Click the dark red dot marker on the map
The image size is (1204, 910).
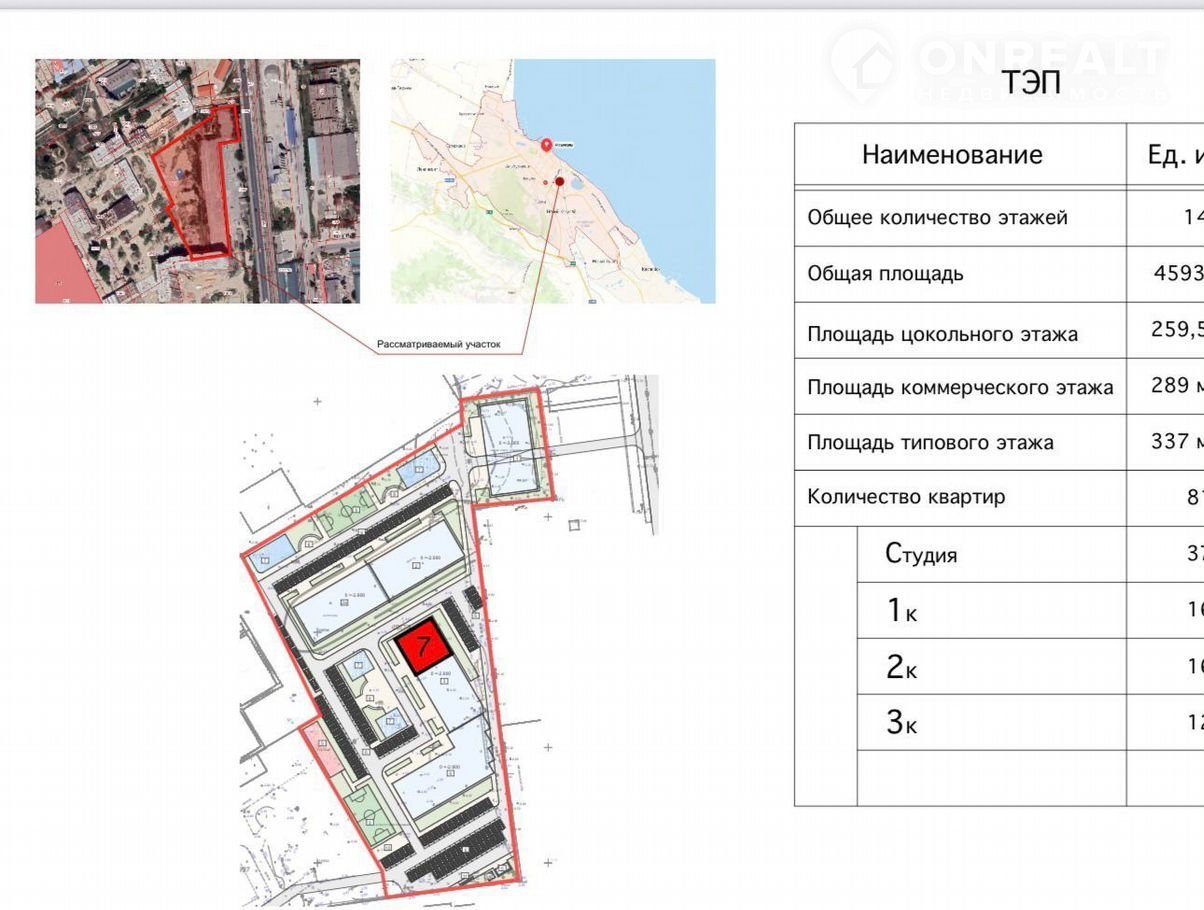click(x=559, y=182)
